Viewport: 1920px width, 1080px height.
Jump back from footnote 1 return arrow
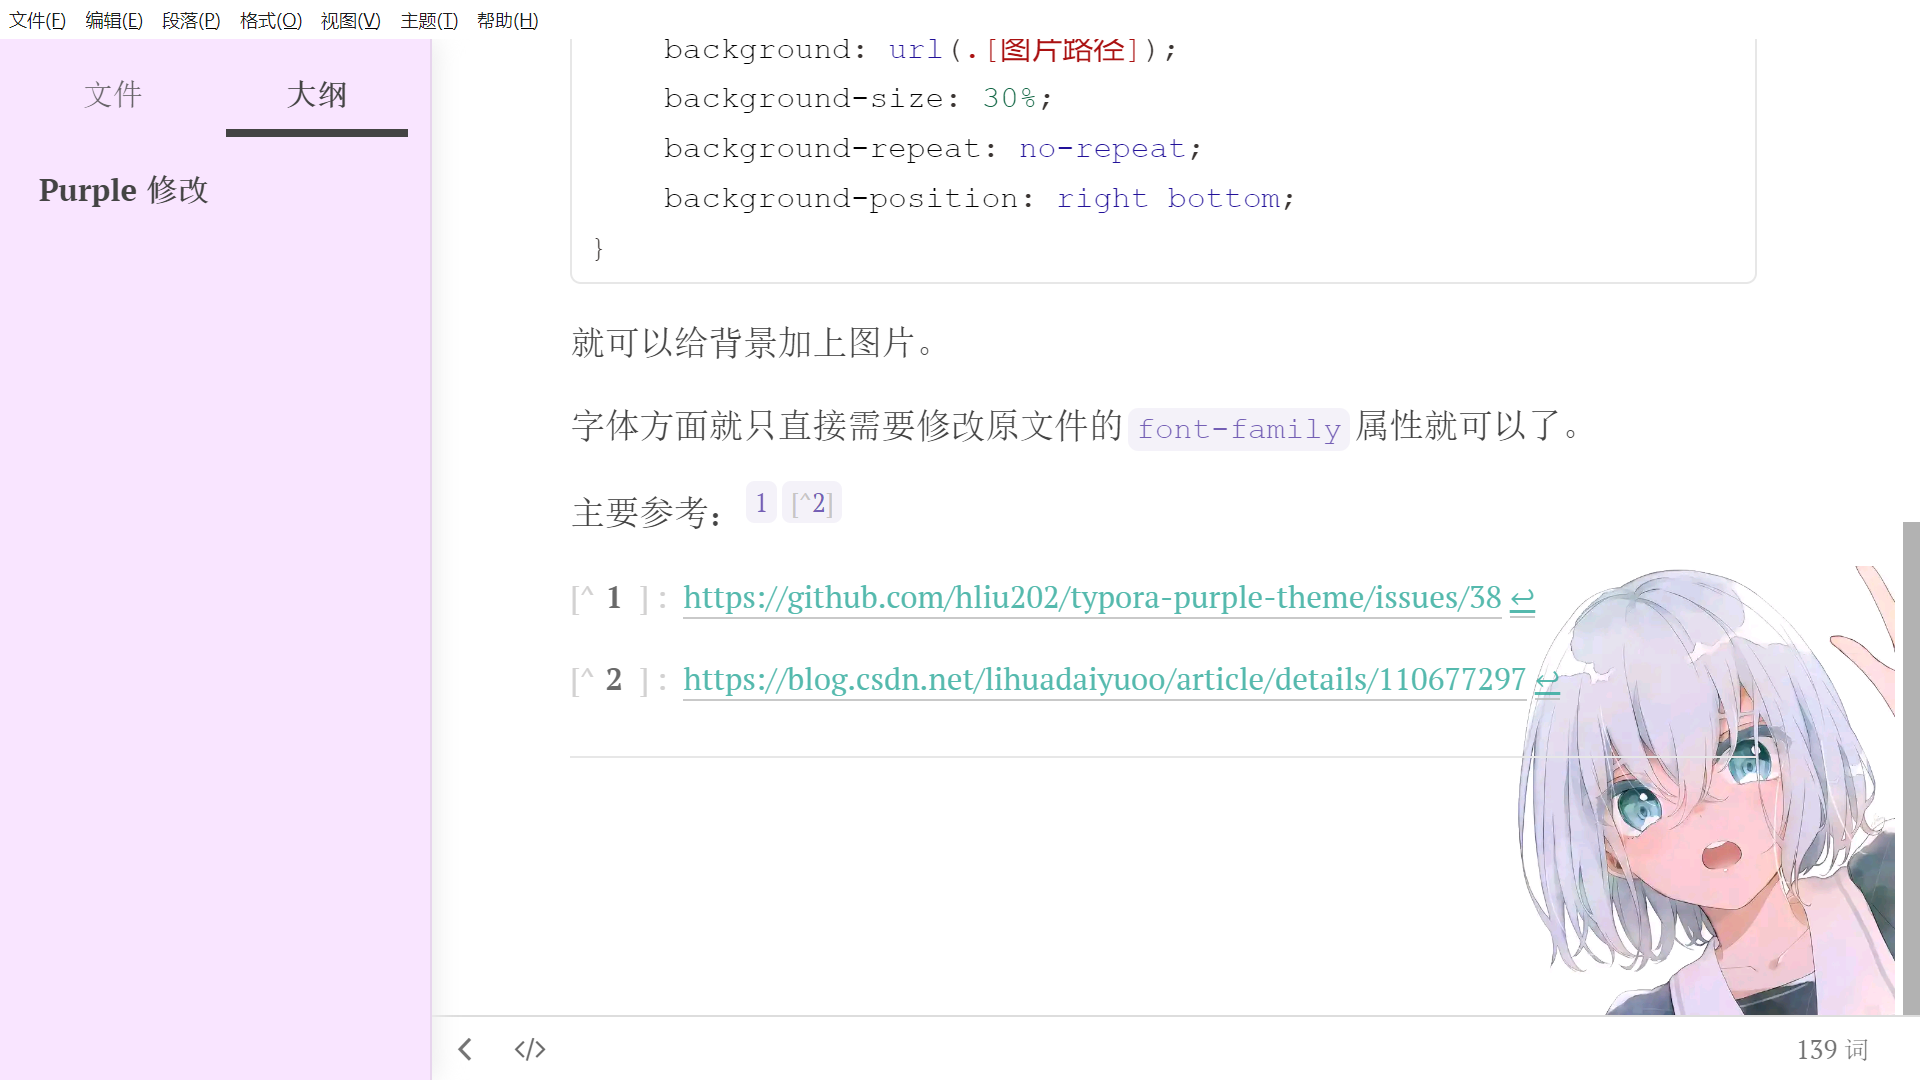coord(1522,600)
